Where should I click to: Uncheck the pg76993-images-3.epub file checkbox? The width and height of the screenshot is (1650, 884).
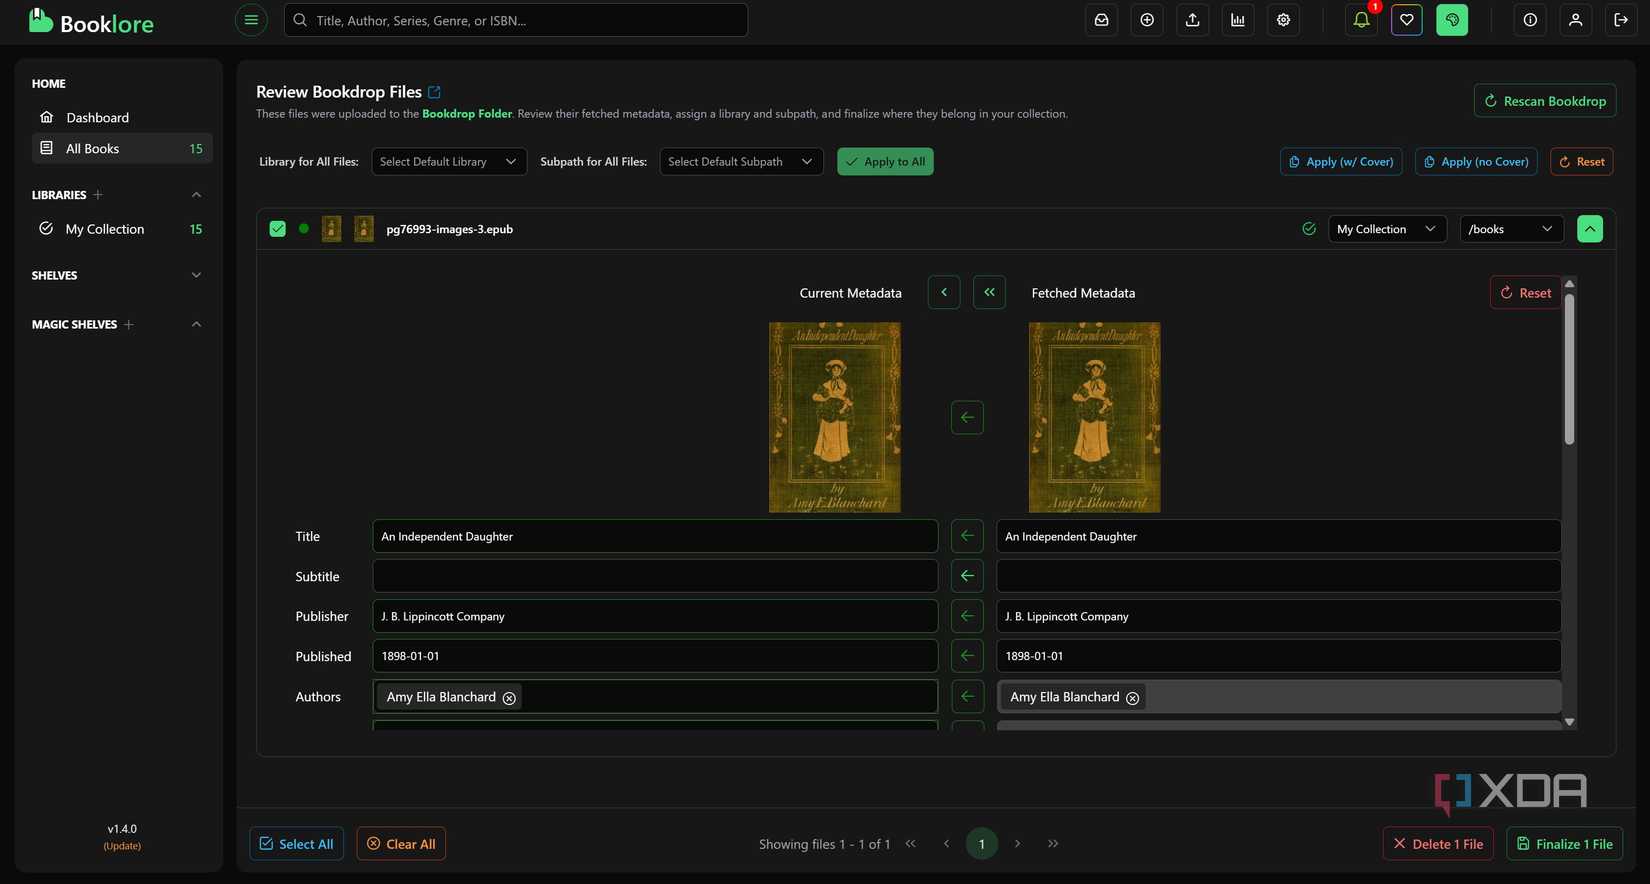pyautogui.click(x=278, y=229)
